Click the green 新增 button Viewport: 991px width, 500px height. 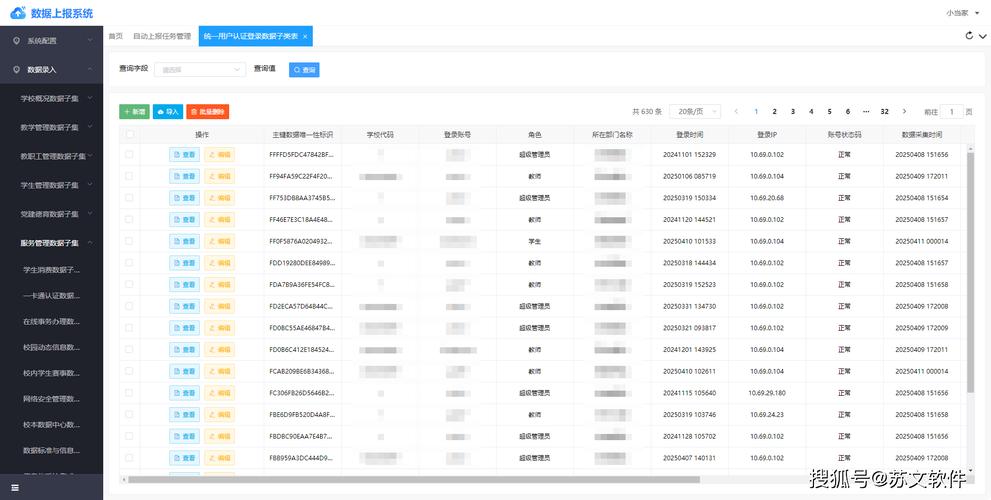point(134,112)
